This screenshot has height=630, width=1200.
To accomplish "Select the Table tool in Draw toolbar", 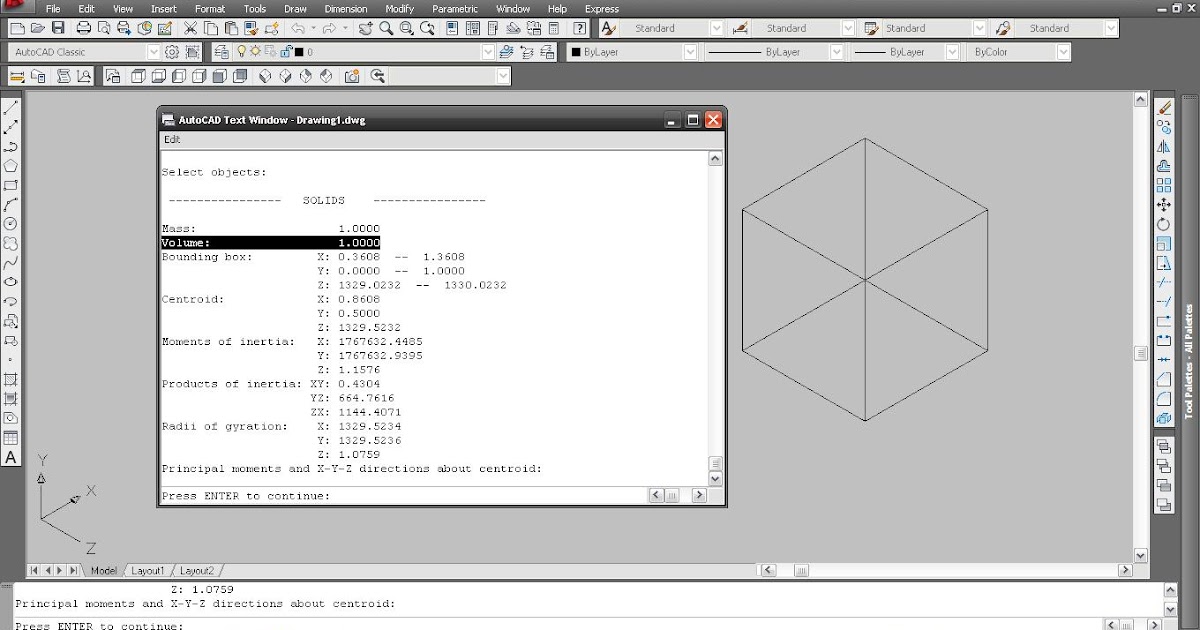I will click(x=11, y=438).
